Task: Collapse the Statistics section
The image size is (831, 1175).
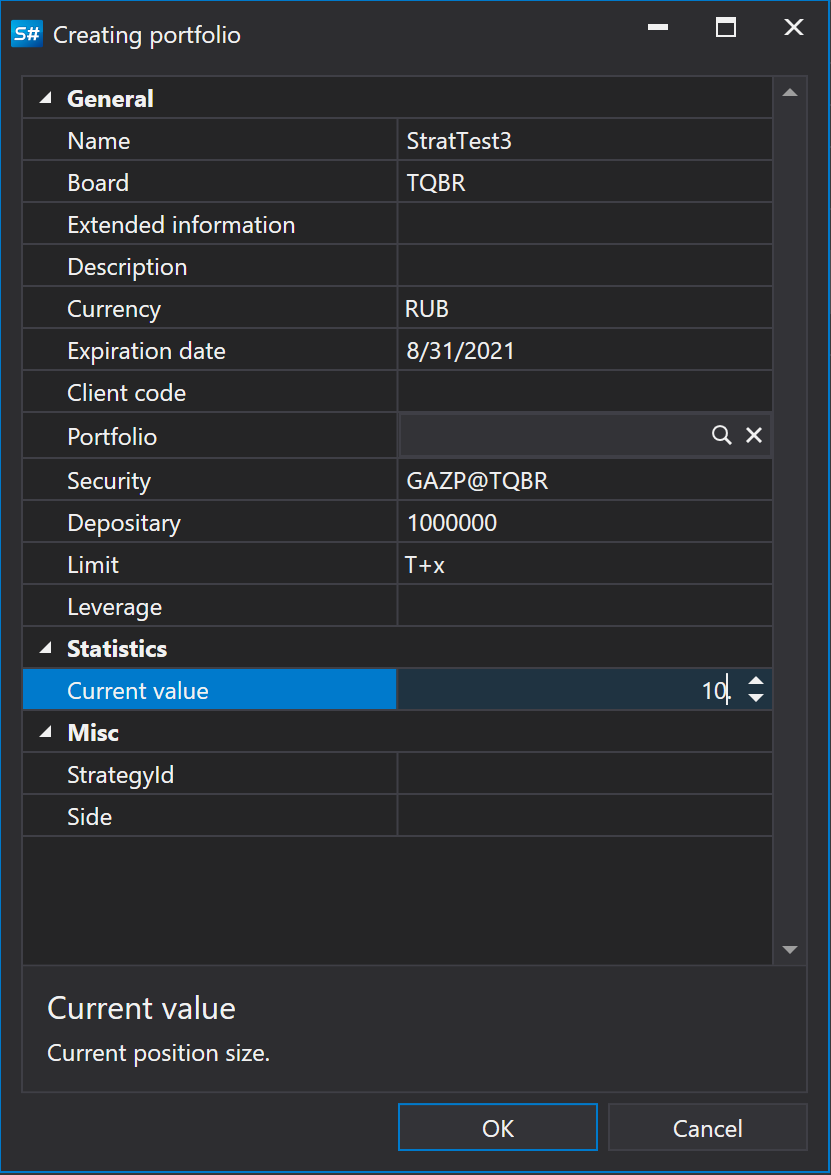Action: [x=45, y=649]
